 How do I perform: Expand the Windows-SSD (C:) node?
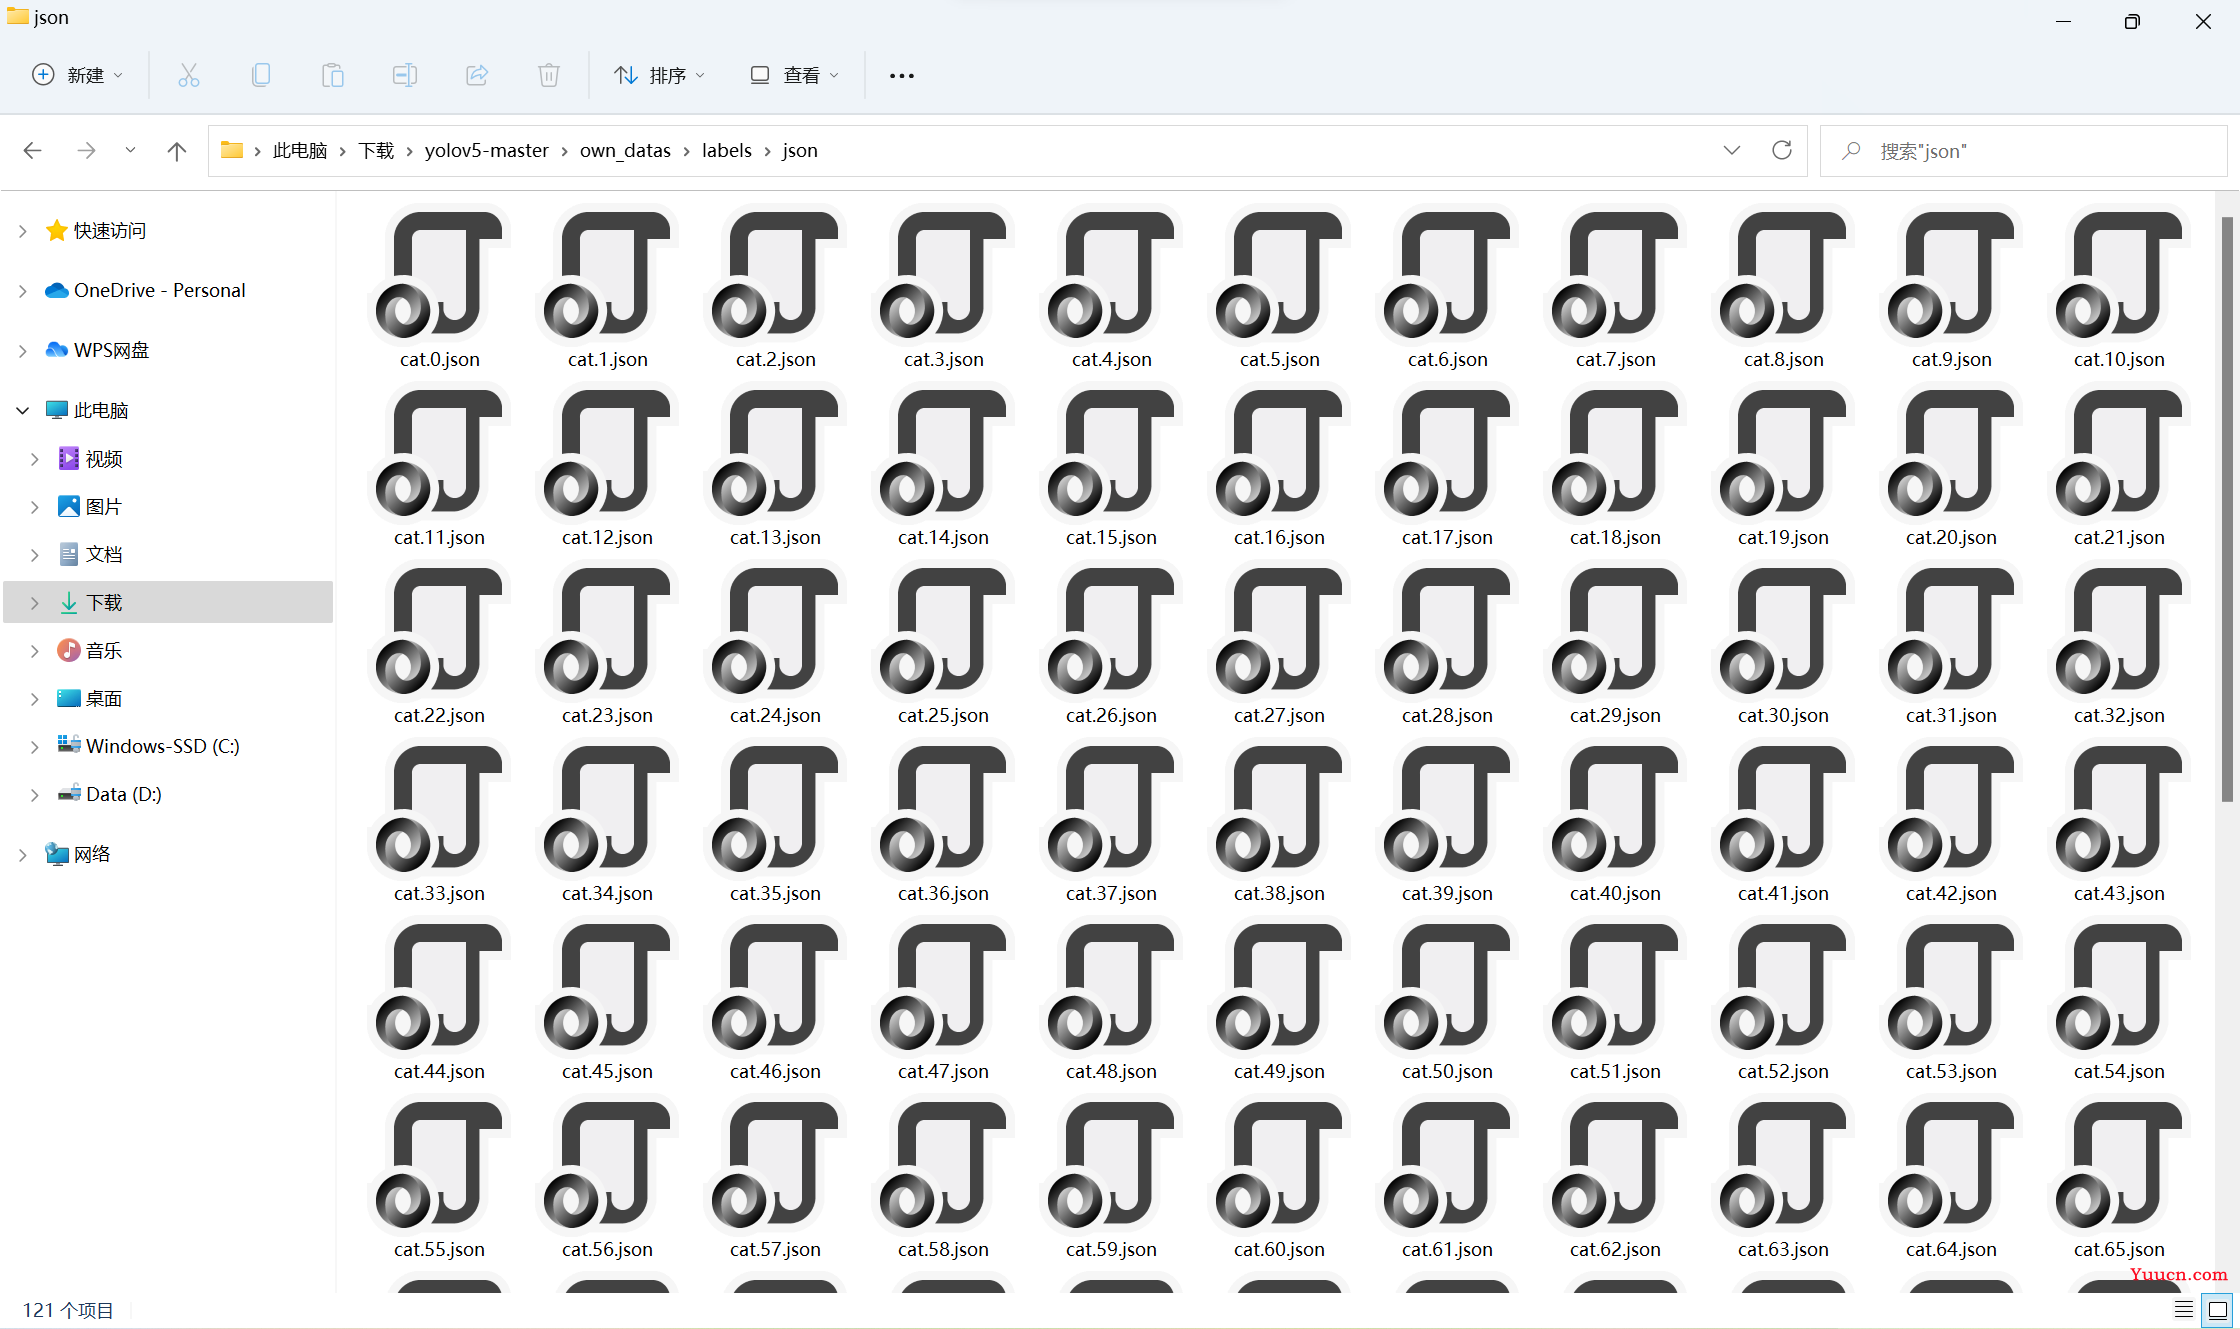[35, 747]
